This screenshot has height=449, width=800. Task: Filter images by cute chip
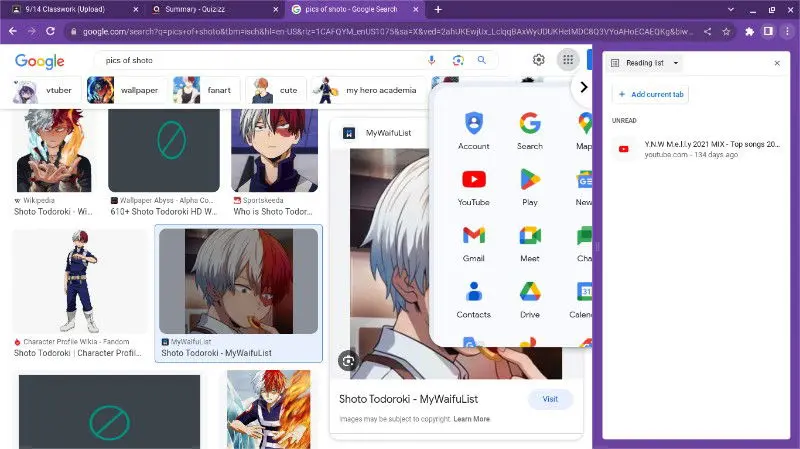pyautogui.click(x=276, y=90)
